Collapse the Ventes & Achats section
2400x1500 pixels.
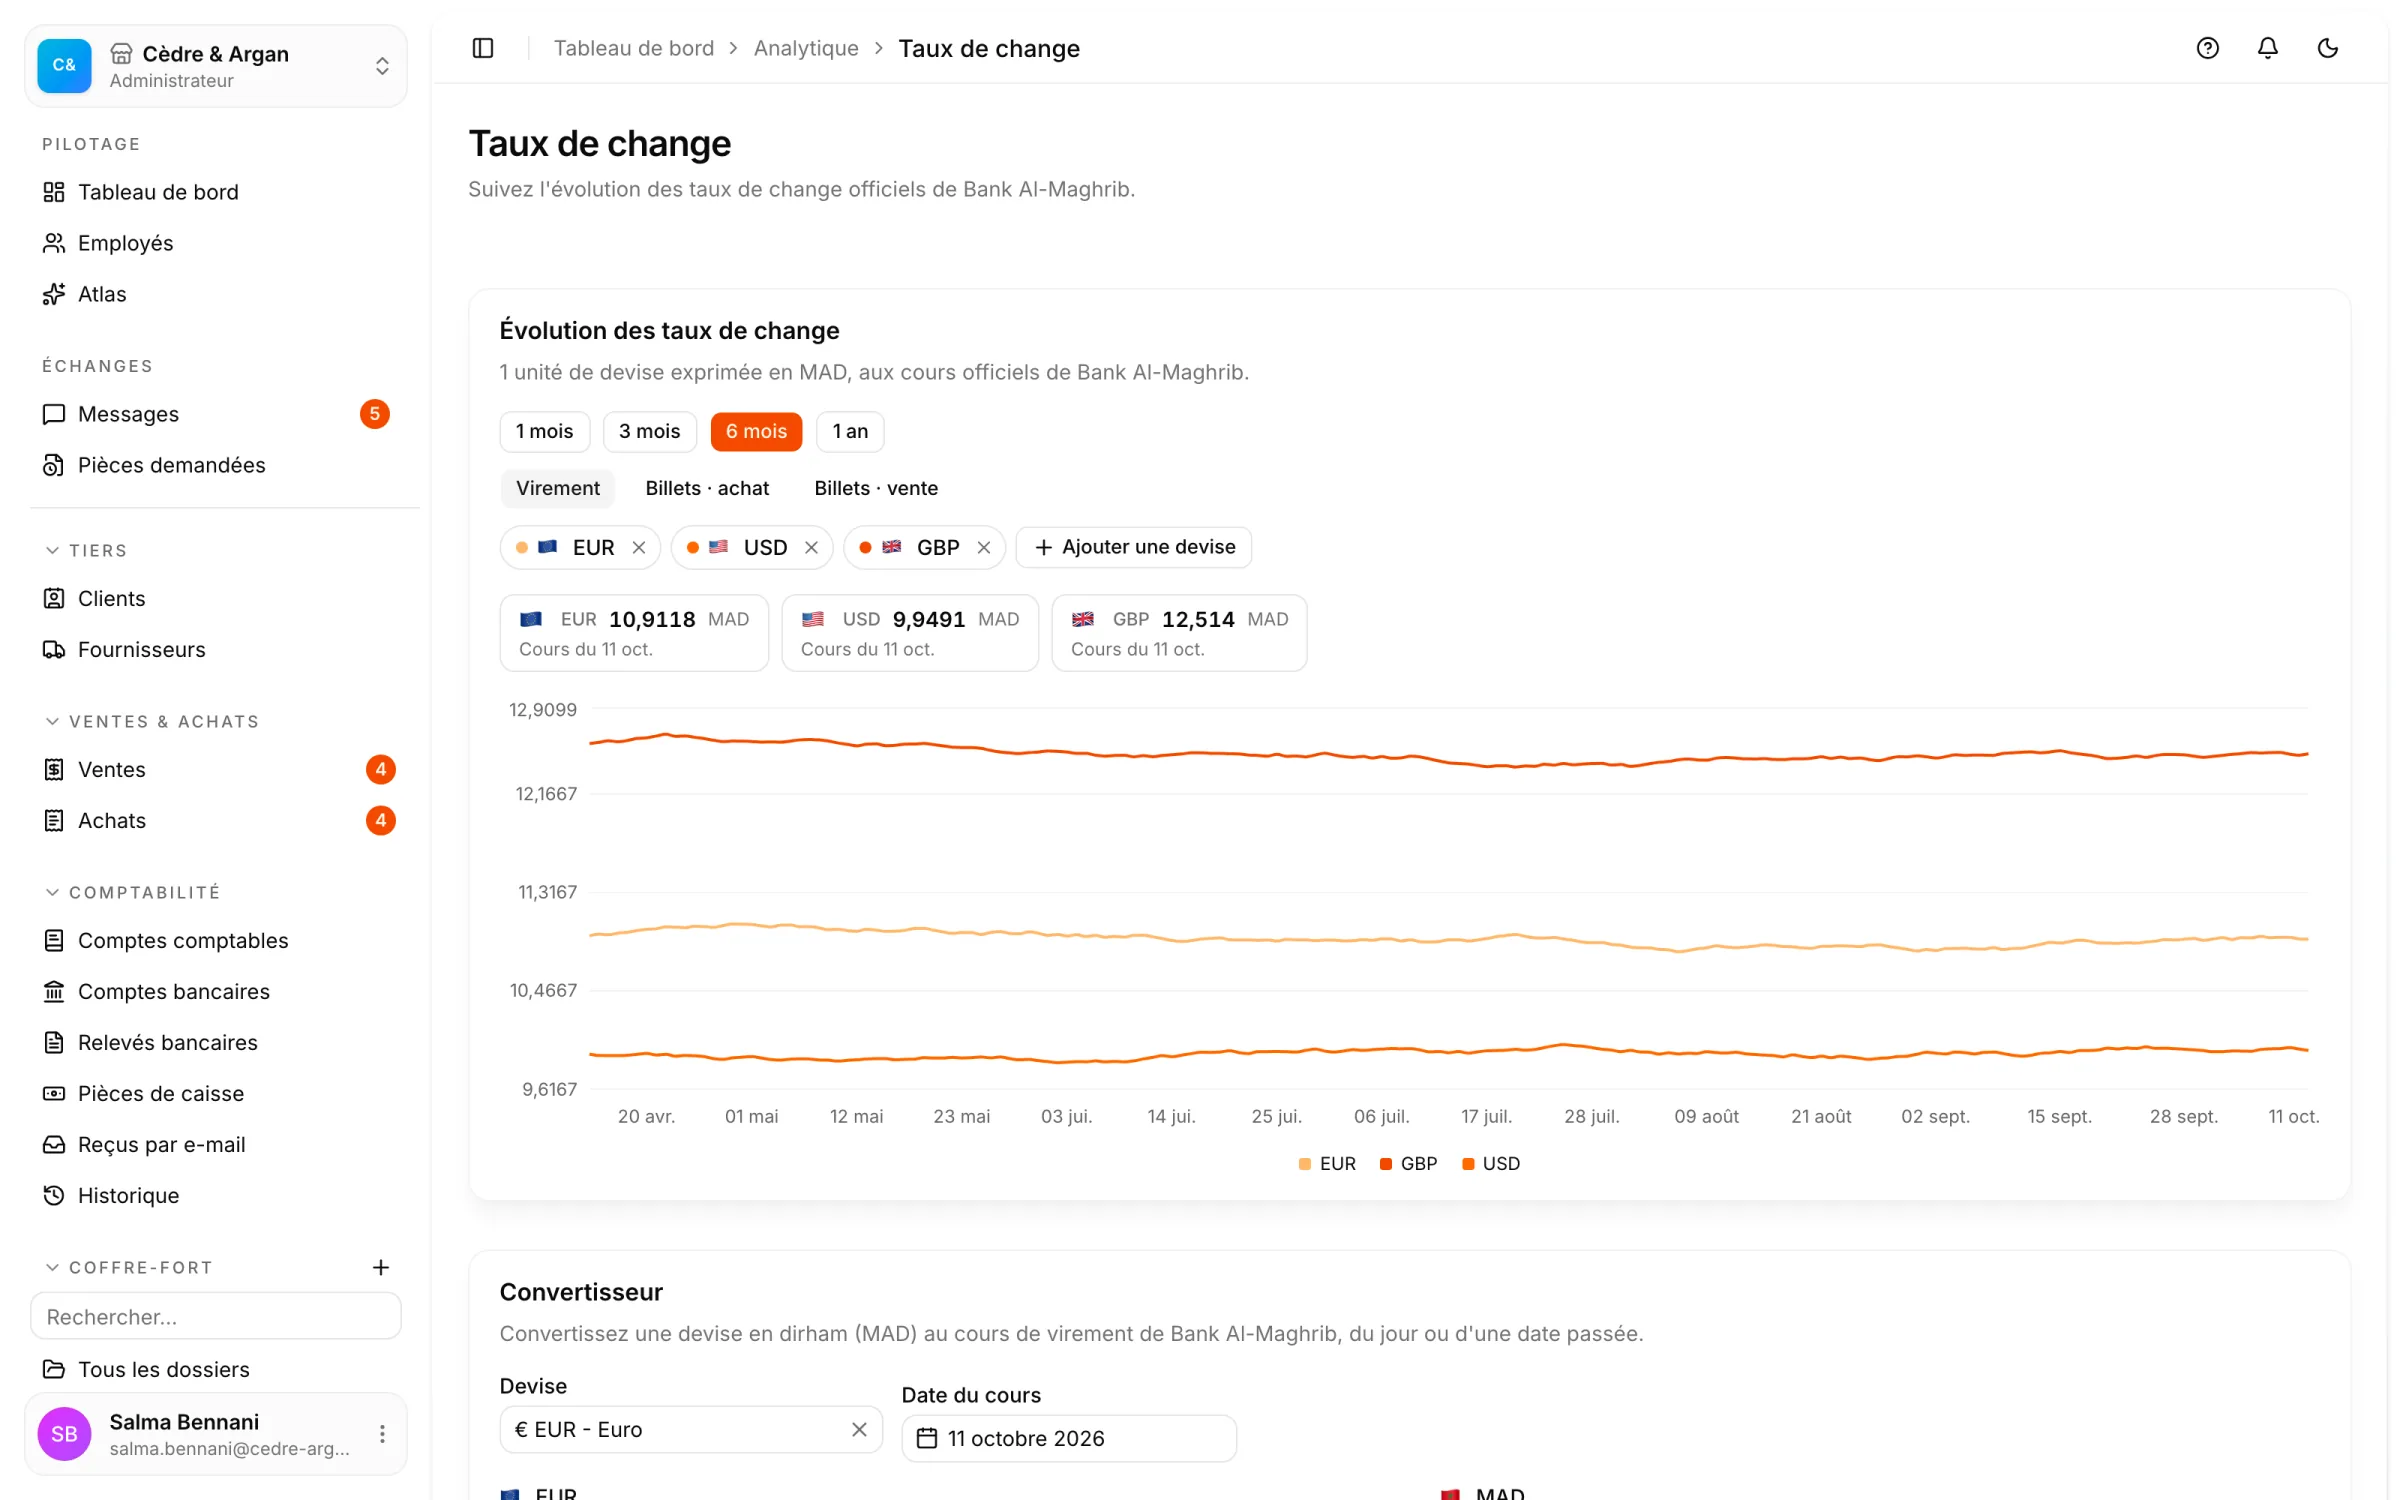coord(152,721)
